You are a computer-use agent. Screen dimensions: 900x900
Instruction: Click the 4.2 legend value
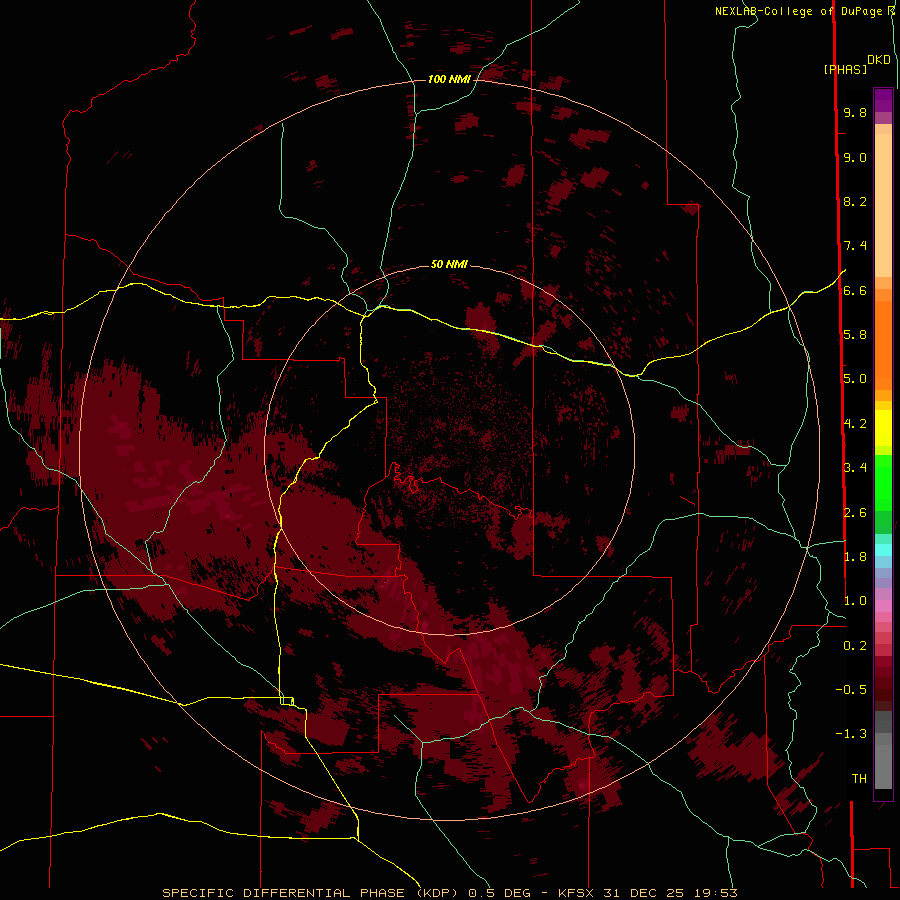pos(855,423)
